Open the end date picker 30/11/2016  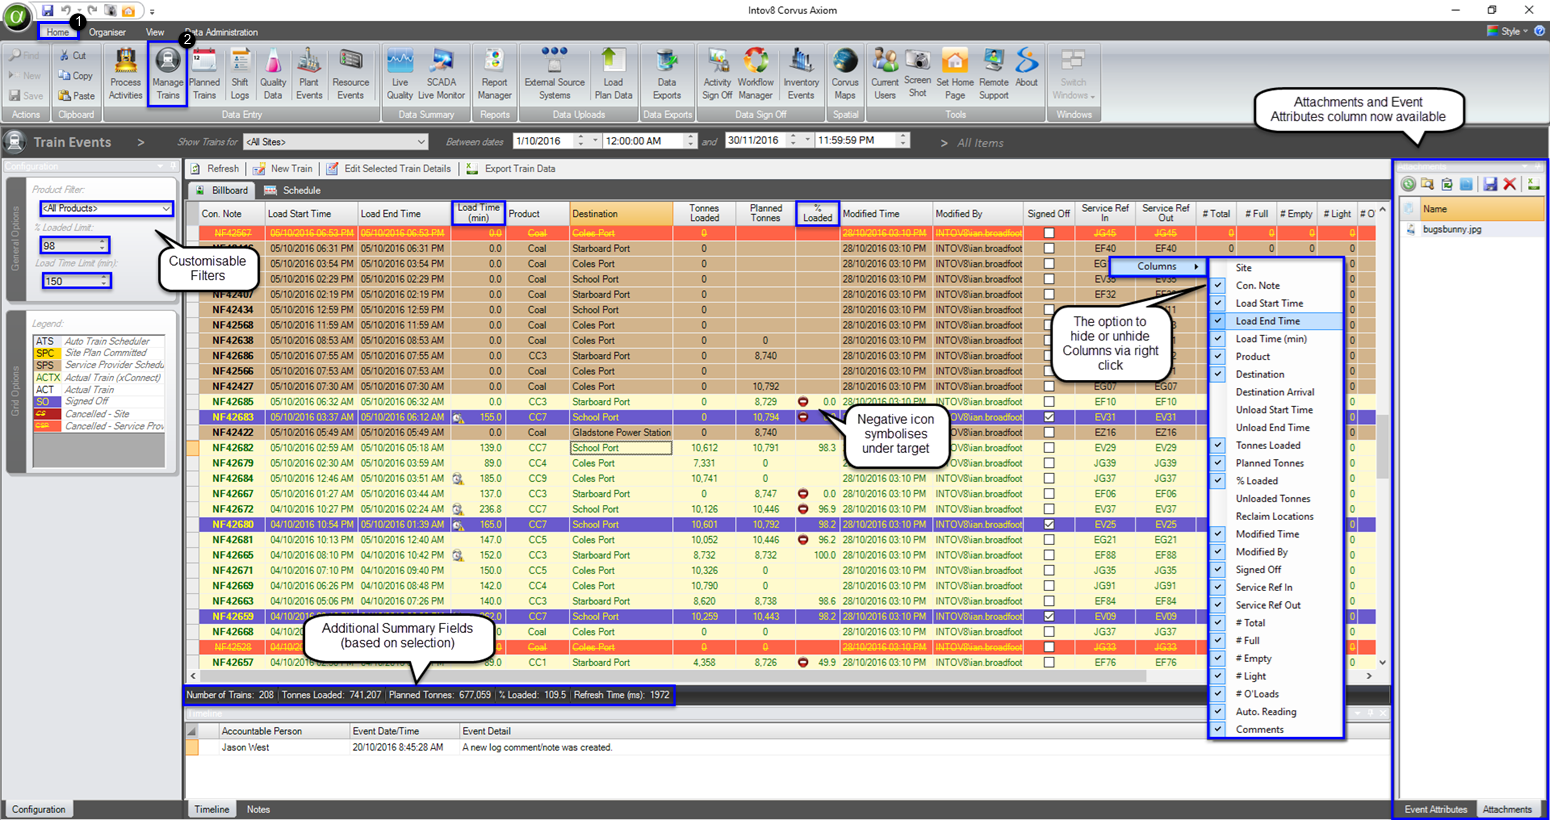(808, 141)
